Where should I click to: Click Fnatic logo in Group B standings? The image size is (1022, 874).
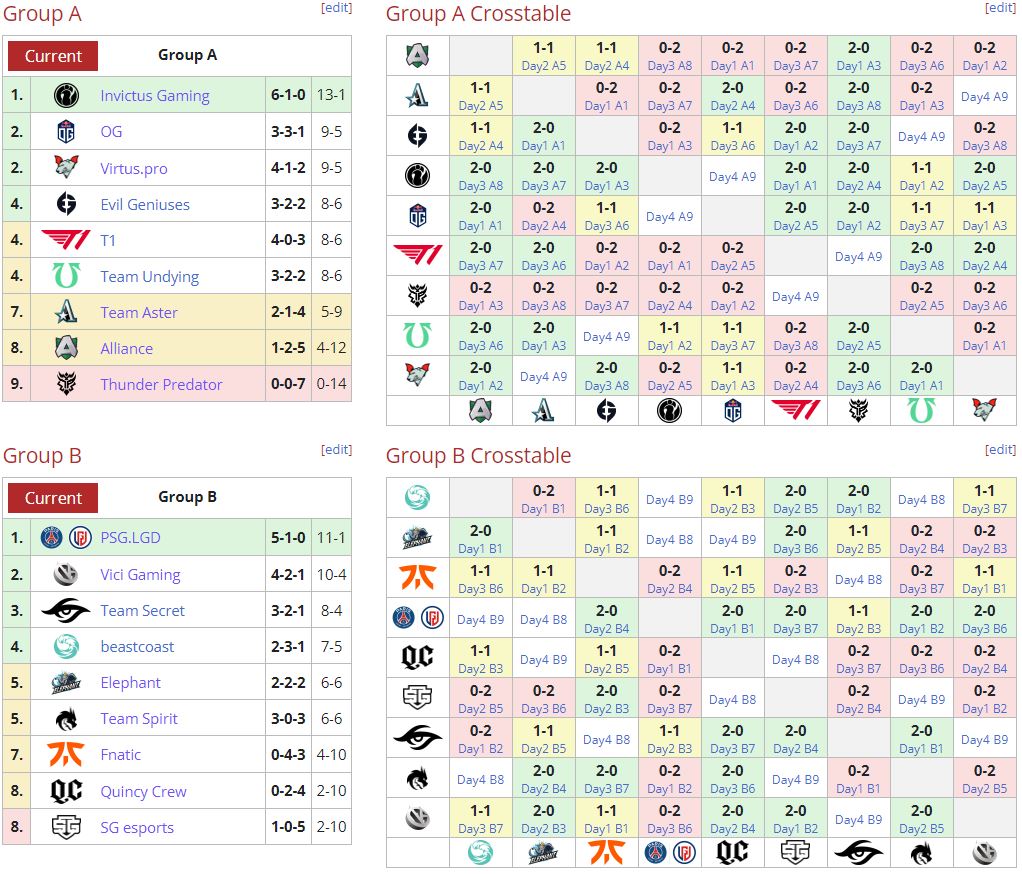click(x=66, y=755)
